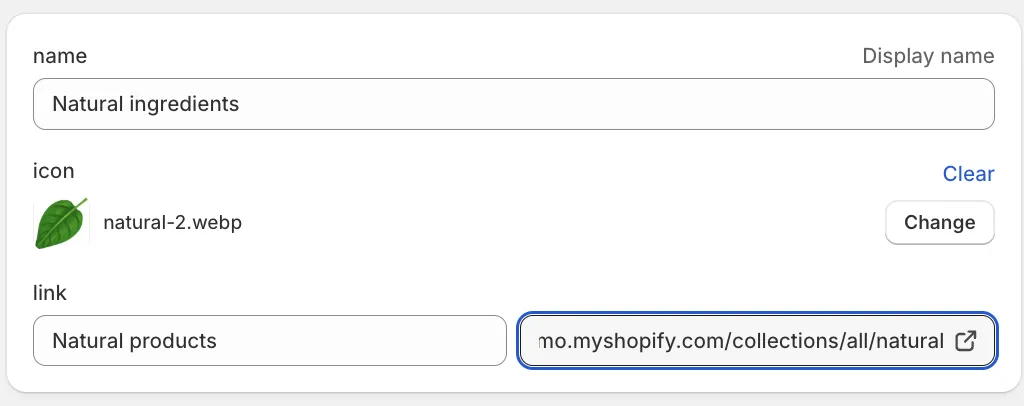Click the word "Natural" in name input
Screen dimensions: 1024x406
tap(83, 104)
